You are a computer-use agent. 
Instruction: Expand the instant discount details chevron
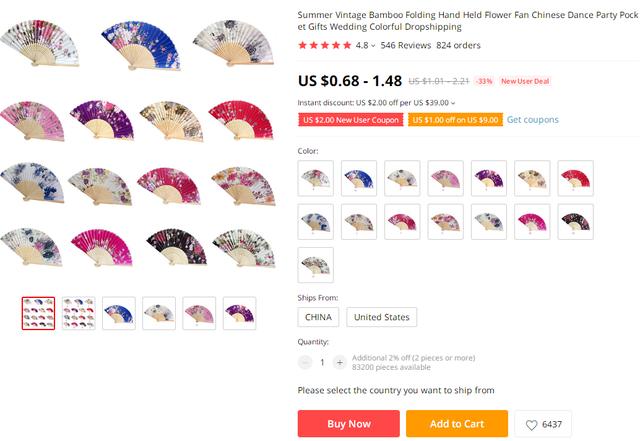click(453, 103)
